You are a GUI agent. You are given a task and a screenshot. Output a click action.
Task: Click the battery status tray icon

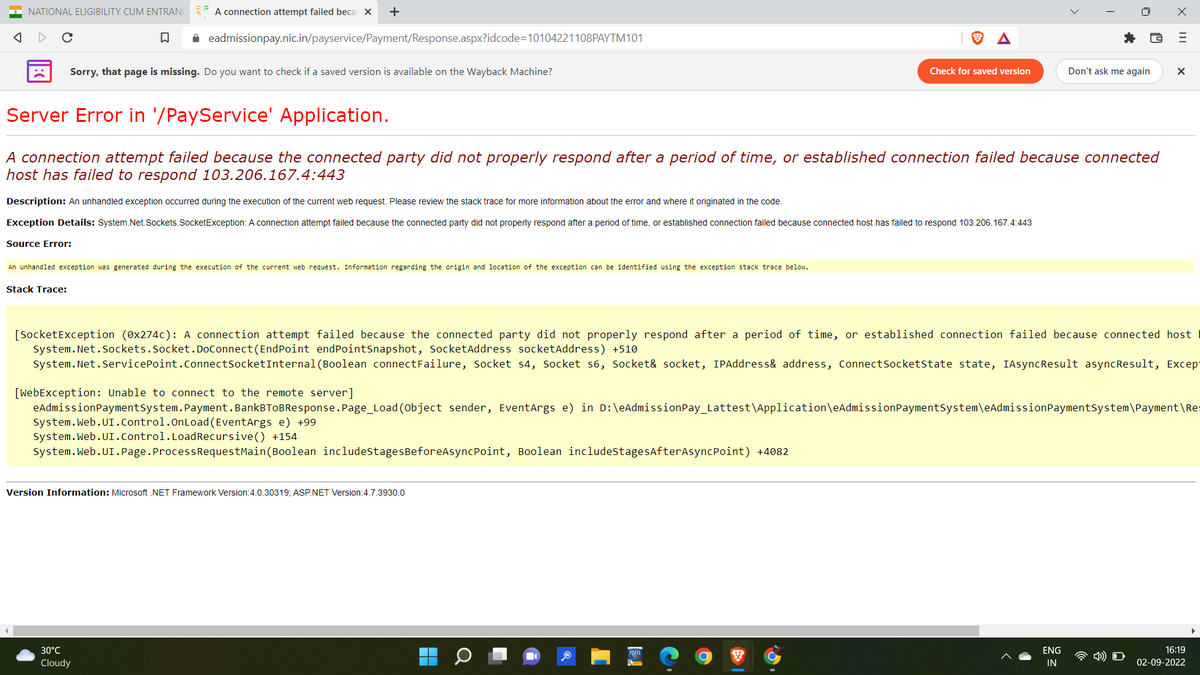(x=1120, y=656)
